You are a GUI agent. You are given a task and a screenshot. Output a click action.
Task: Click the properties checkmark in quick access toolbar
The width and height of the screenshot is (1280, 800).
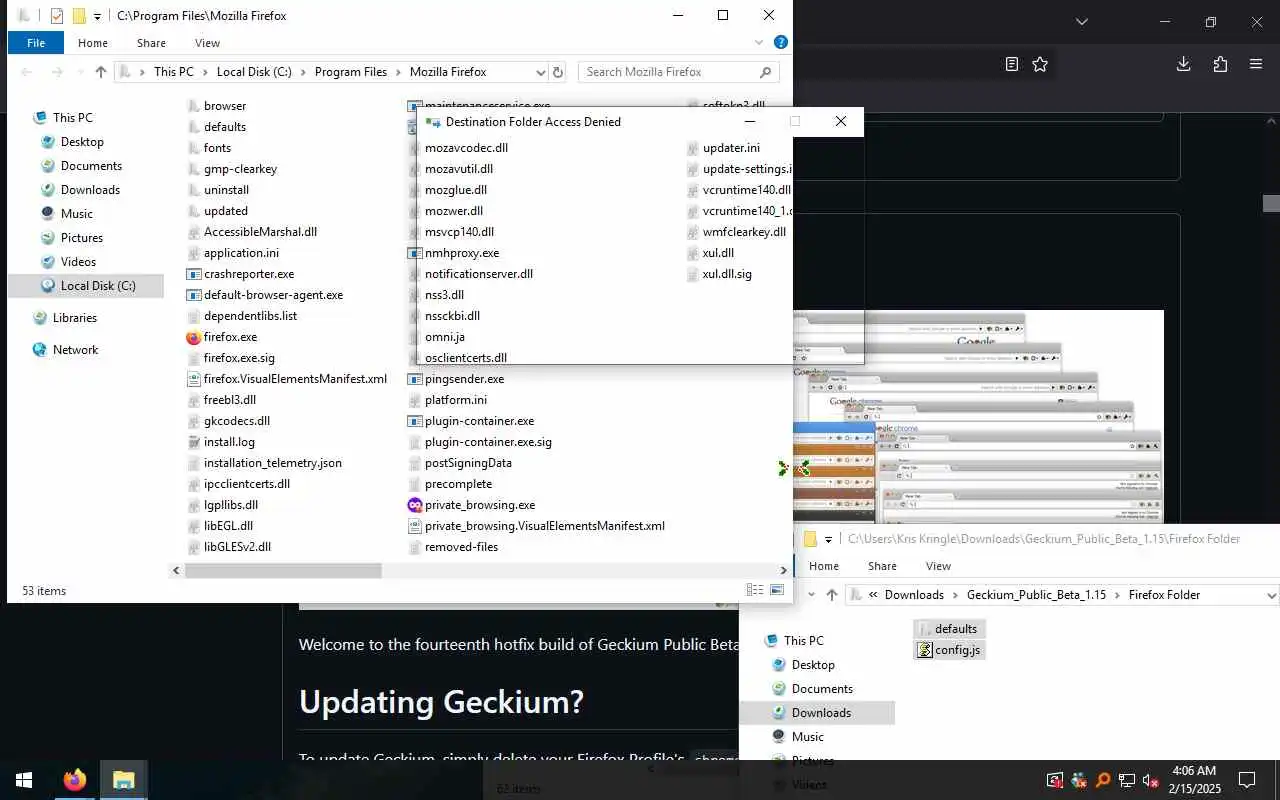[x=56, y=16]
